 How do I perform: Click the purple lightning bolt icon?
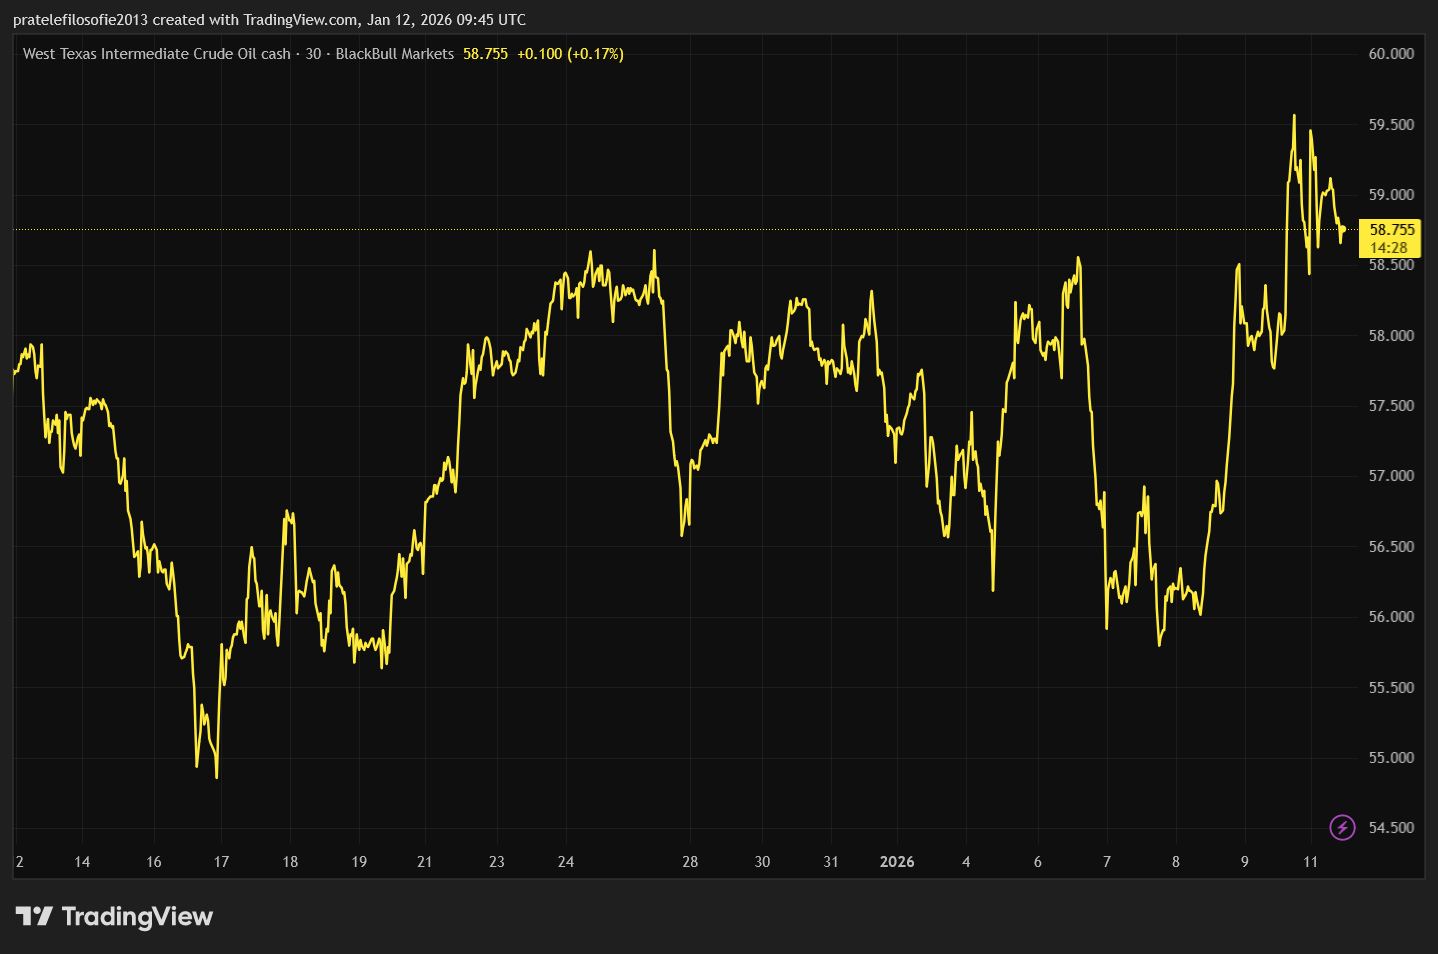pyautogui.click(x=1342, y=827)
